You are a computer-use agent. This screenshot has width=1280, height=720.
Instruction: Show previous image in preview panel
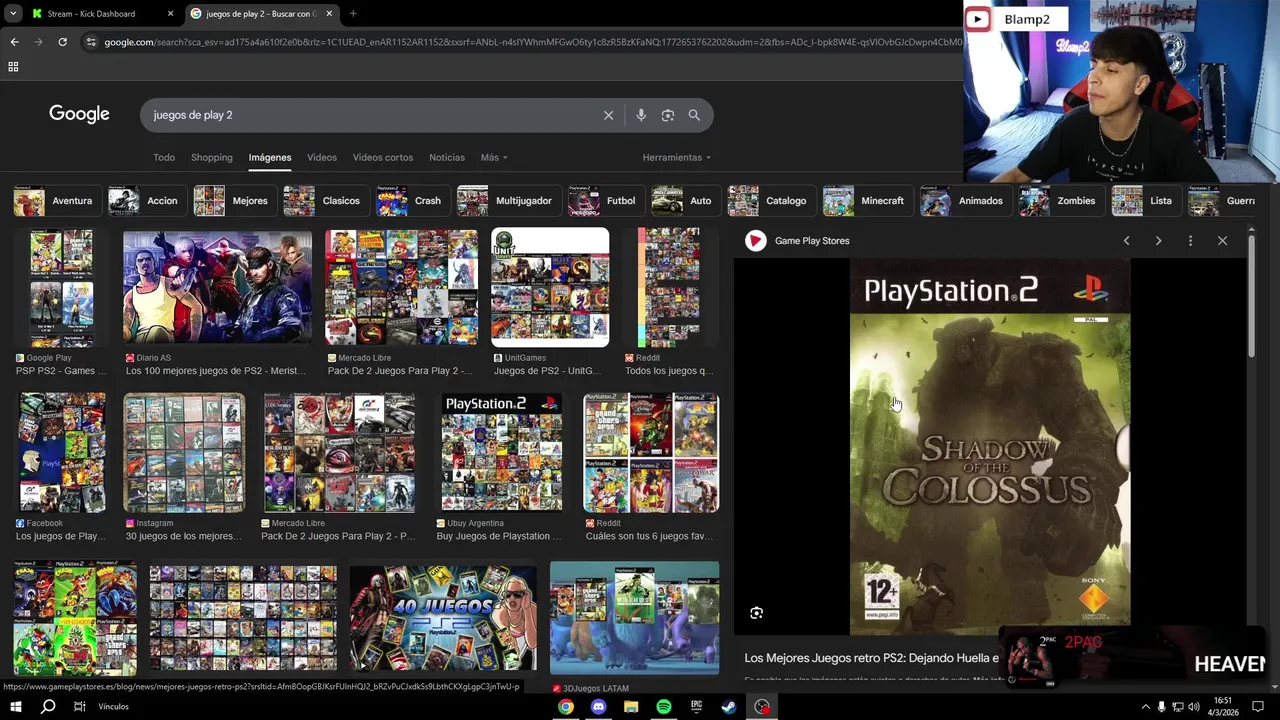[1126, 241]
